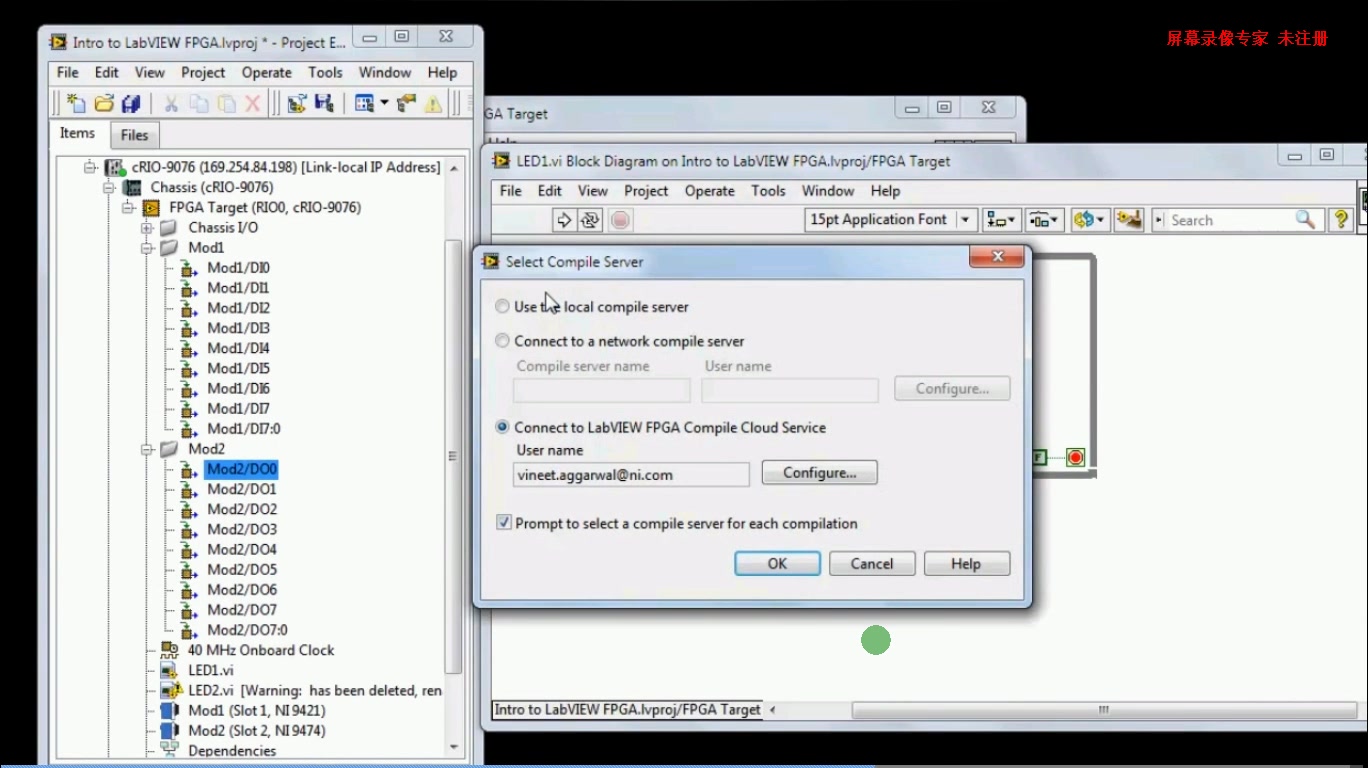Image resolution: width=1368 pixels, height=768 pixels.
Task: Click the red stop terminal on block diagram
Action: click(x=1075, y=457)
